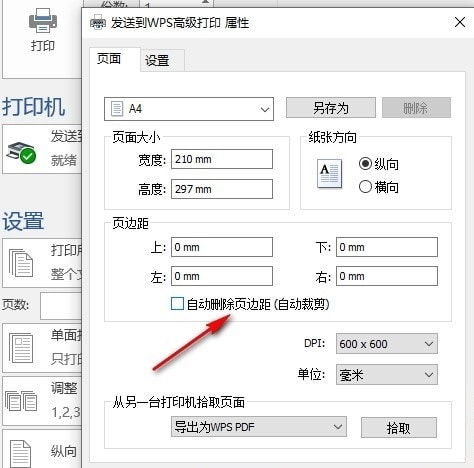Click the single-sided print icon
Image resolution: width=474 pixels, height=468 pixels.
tap(21, 349)
